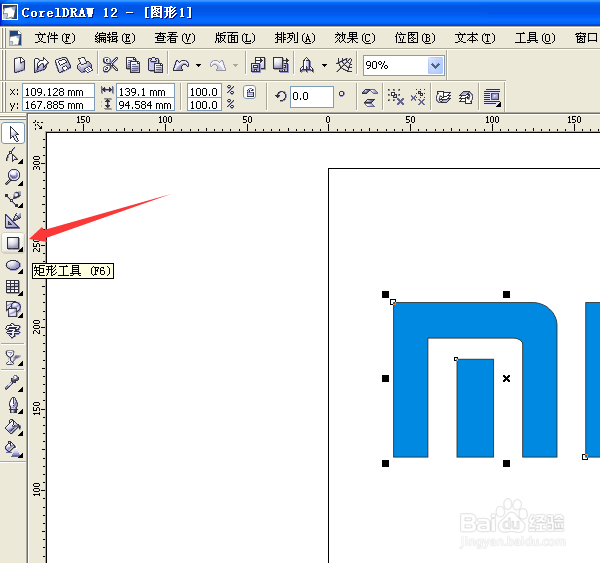Click the Ungroup all icon

(x=418, y=97)
